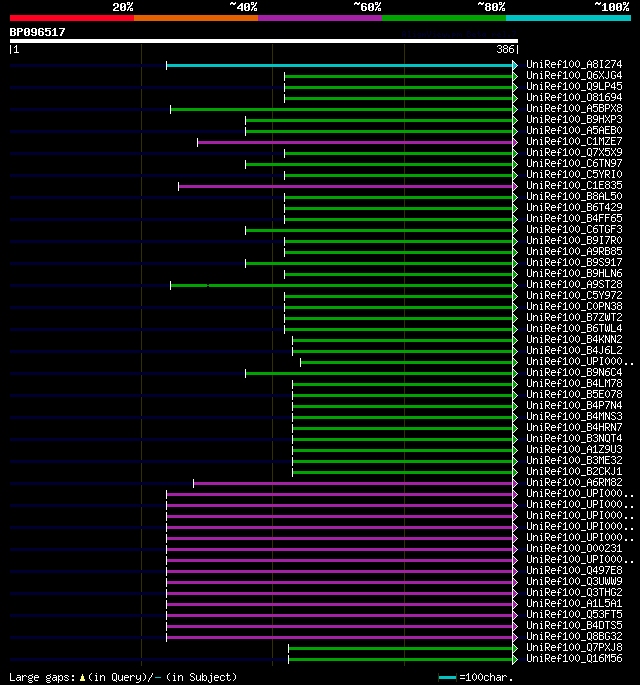Image resolution: width=640 pixels, height=685 pixels.
Task: Open hit UniRef100_A8I274
Action: tap(574, 65)
